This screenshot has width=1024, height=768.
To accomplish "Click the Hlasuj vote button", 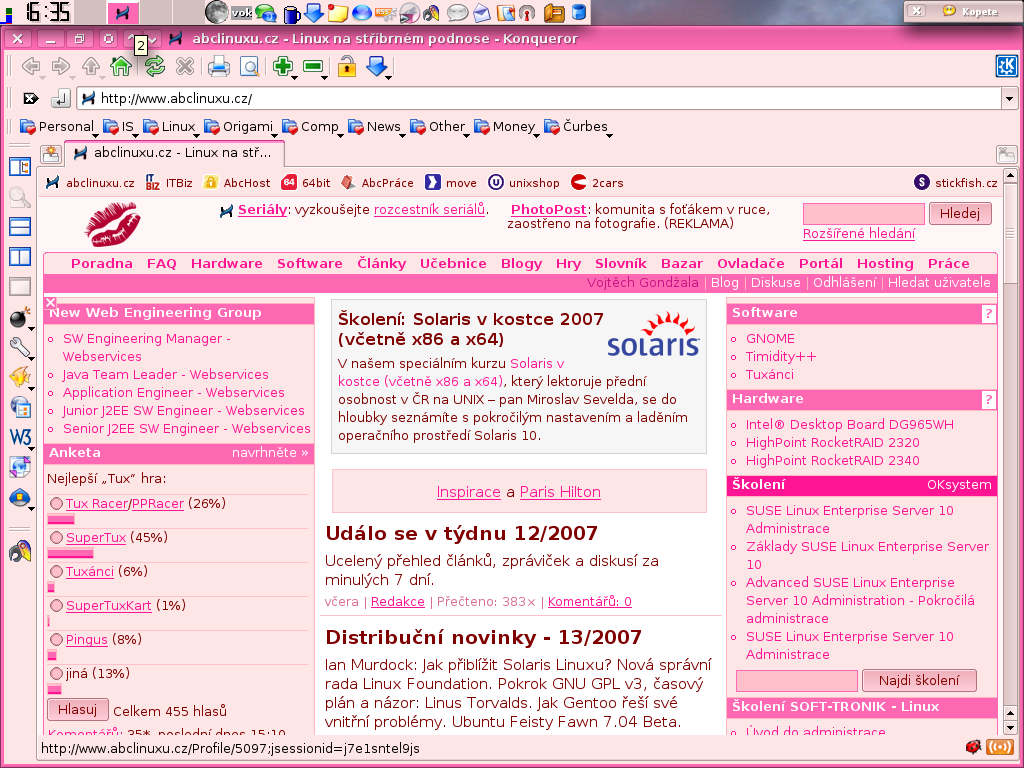I will click(78, 710).
